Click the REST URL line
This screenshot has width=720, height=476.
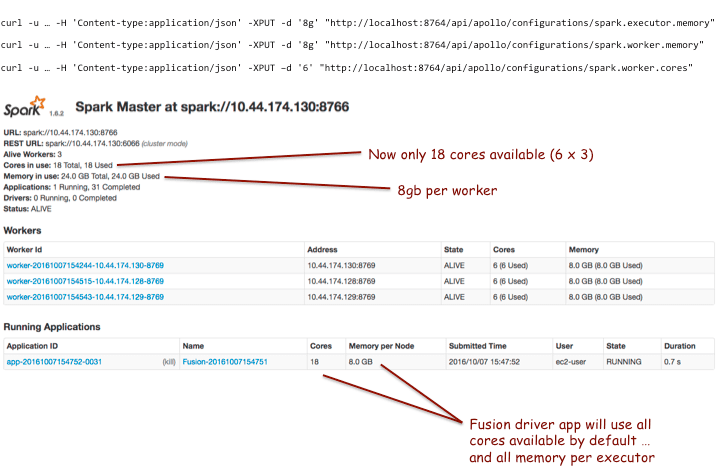(x=96, y=143)
